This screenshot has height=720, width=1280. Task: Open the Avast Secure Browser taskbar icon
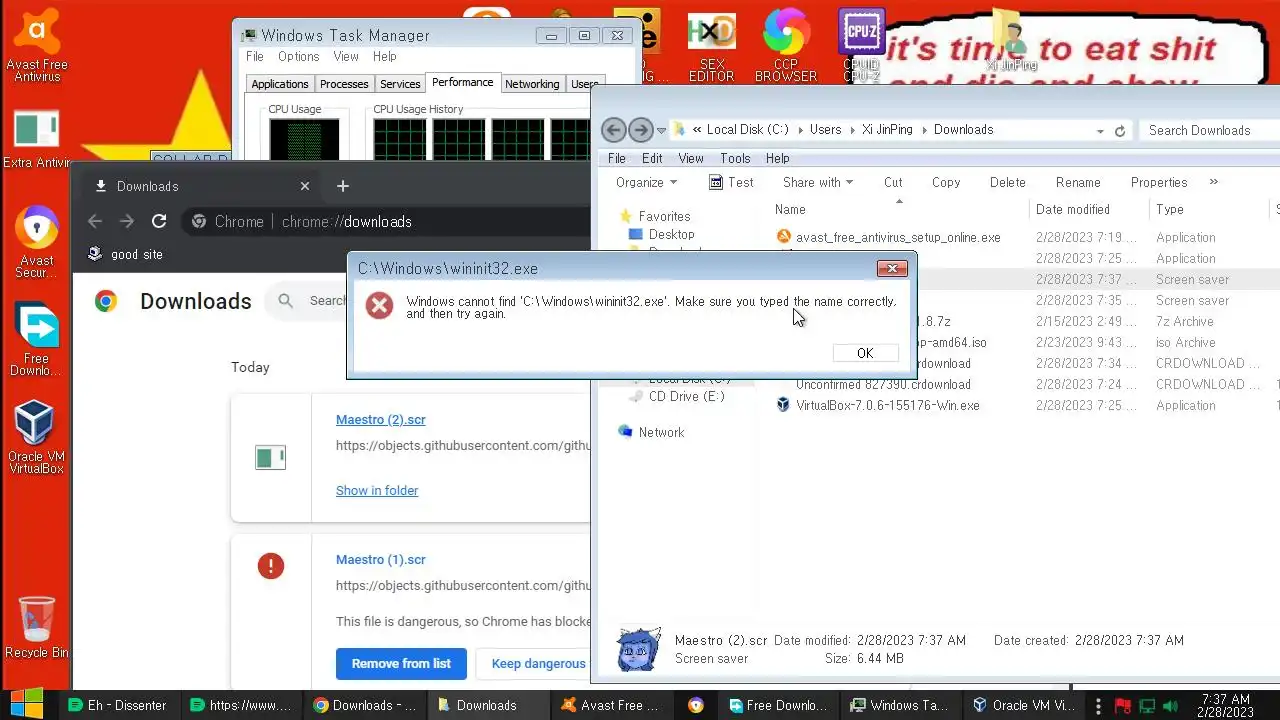click(695, 705)
